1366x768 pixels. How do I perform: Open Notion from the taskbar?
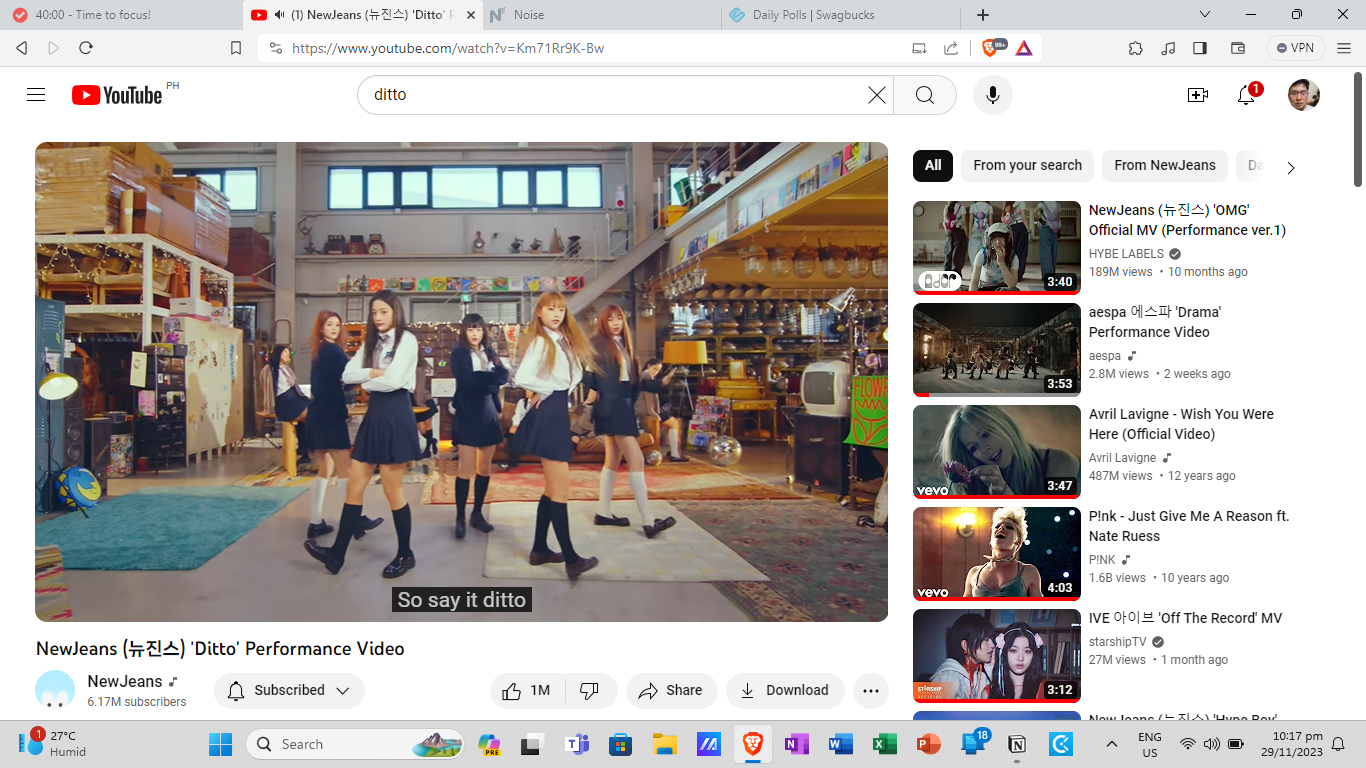1017,744
